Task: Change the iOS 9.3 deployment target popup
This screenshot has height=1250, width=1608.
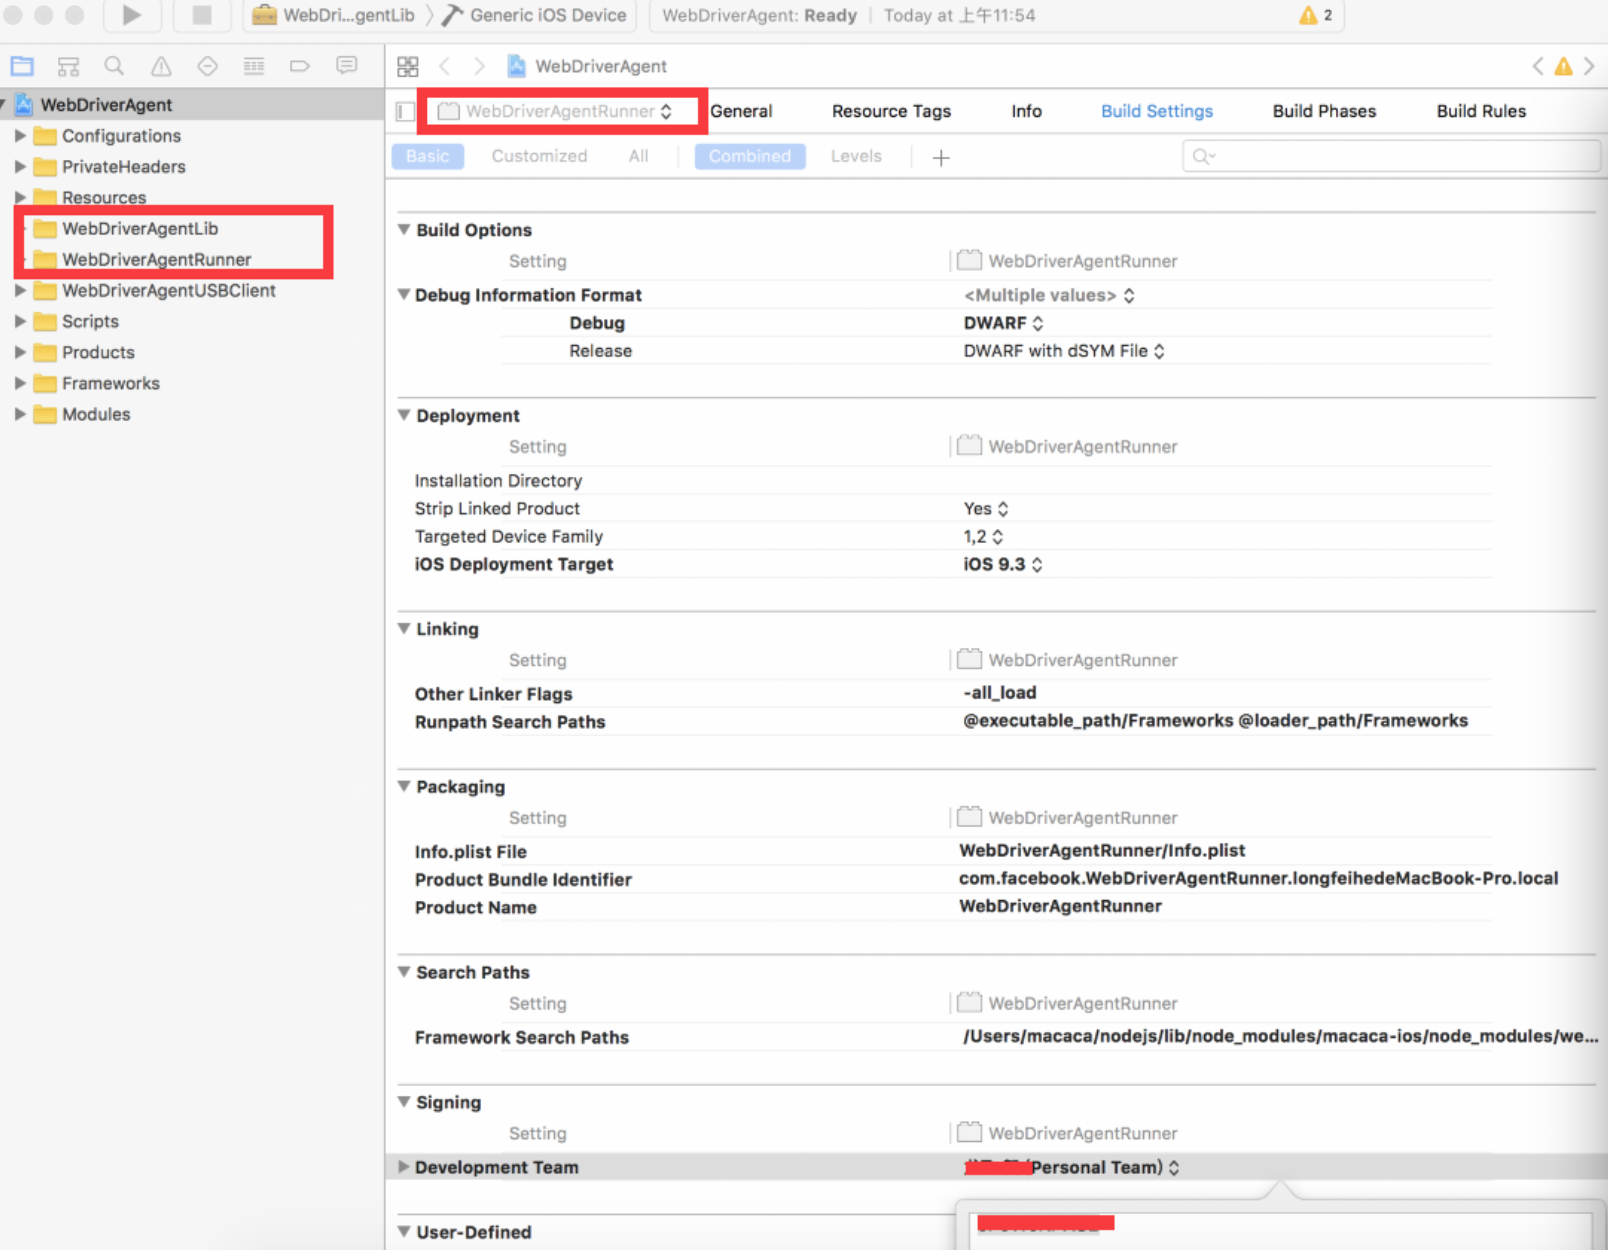Action: (1003, 564)
